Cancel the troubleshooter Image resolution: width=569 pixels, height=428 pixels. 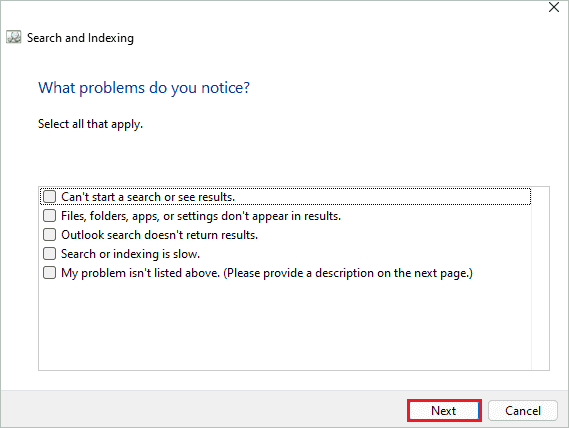tap(523, 411)
